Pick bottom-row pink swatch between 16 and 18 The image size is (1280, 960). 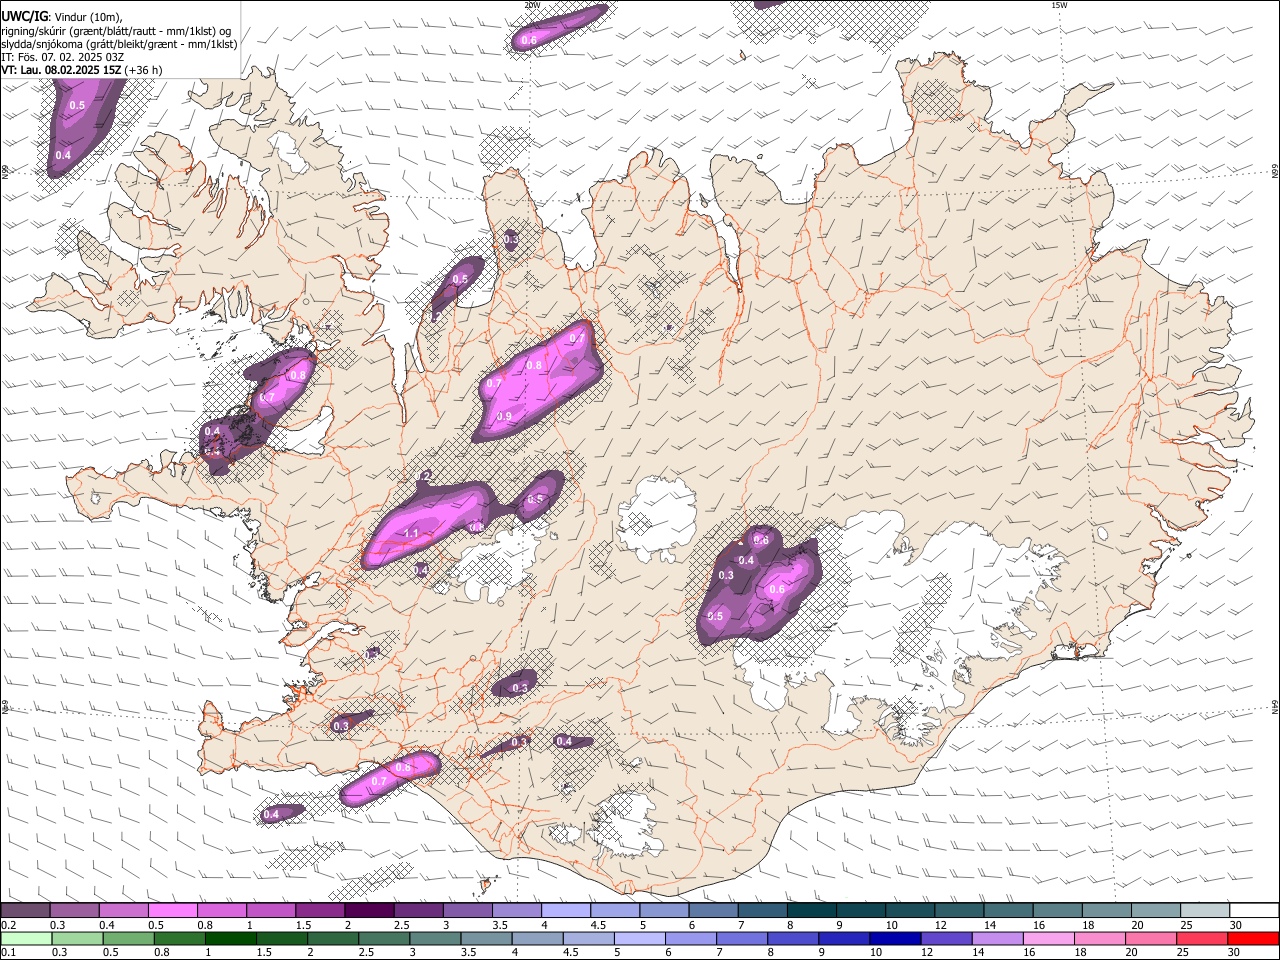coord(1049,938)
